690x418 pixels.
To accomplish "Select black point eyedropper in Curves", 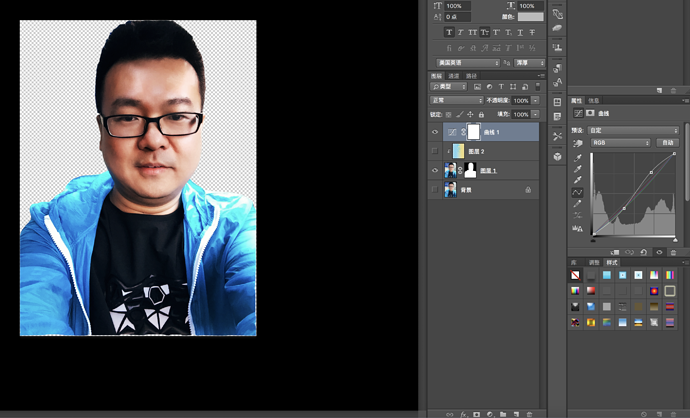I will (578, 158).
